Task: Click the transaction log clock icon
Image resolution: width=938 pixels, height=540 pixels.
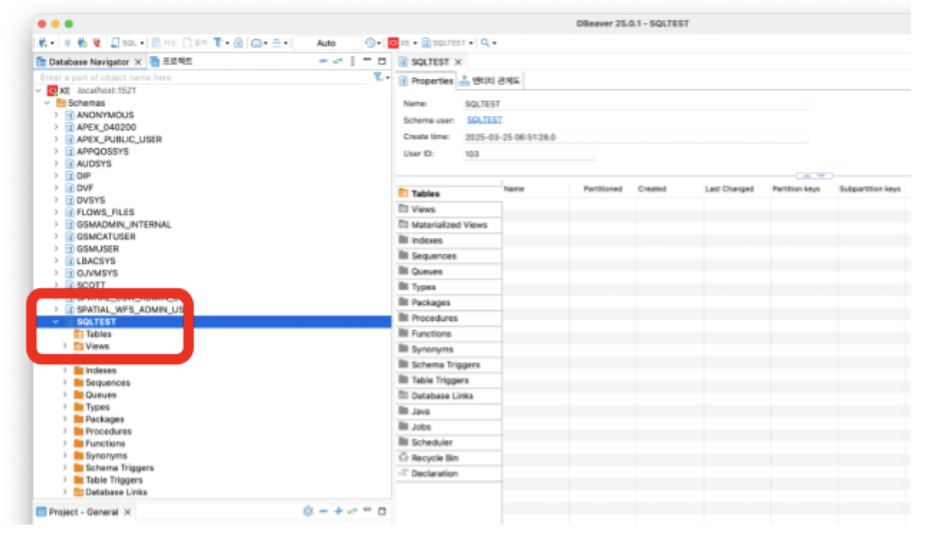Action: (x=371, y=43)
